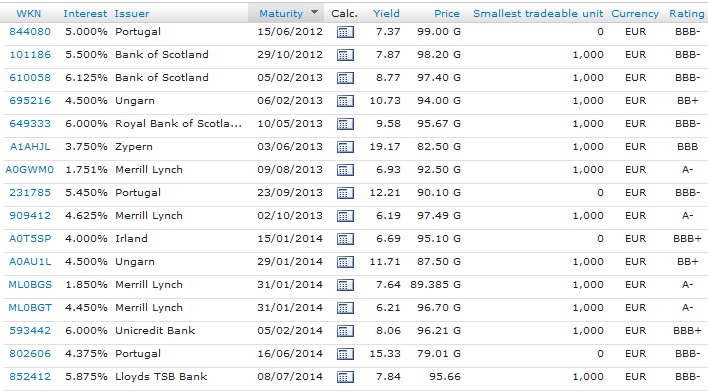
Task: Open WKN link 909412
Action: click(30, 216)
